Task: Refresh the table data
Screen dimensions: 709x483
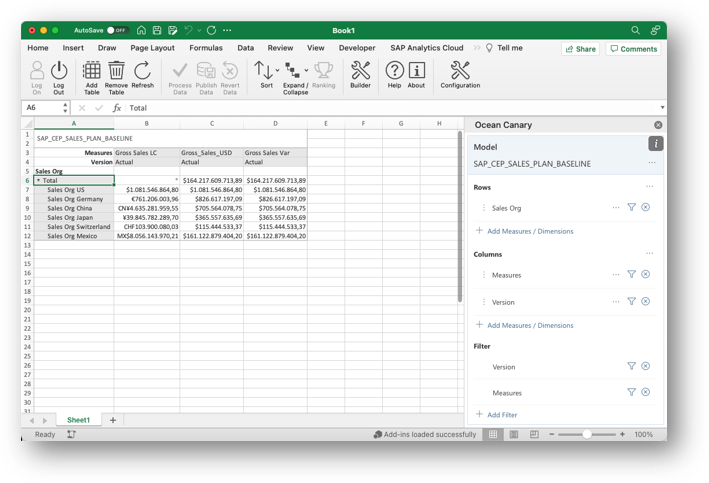Action: pyautogui.click(x=142, y=71)
